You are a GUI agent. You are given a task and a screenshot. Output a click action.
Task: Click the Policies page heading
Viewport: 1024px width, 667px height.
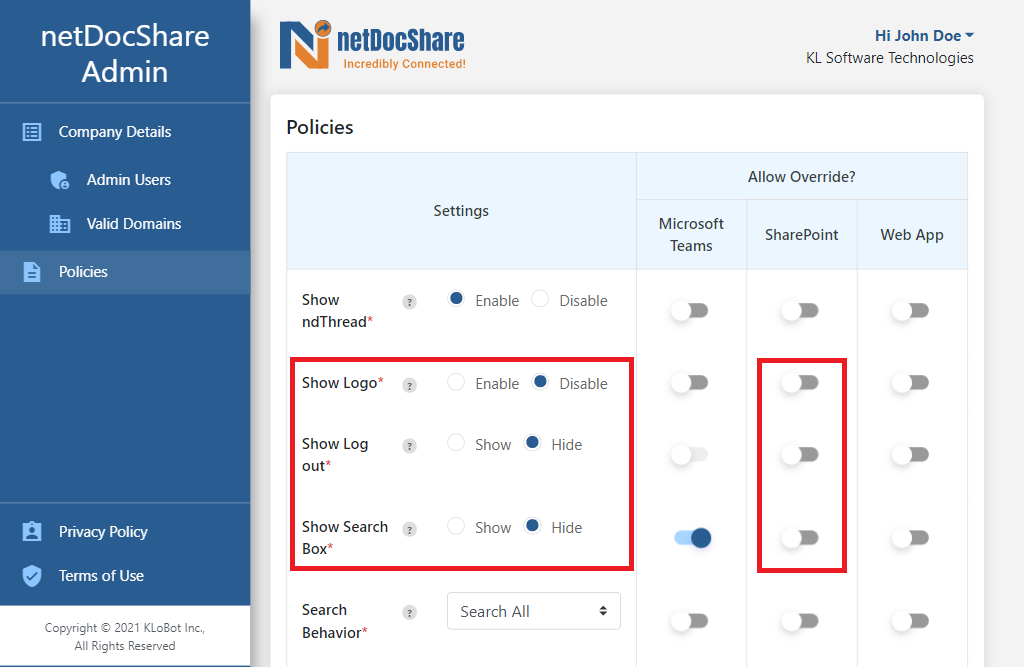click(x=320, y=127)
